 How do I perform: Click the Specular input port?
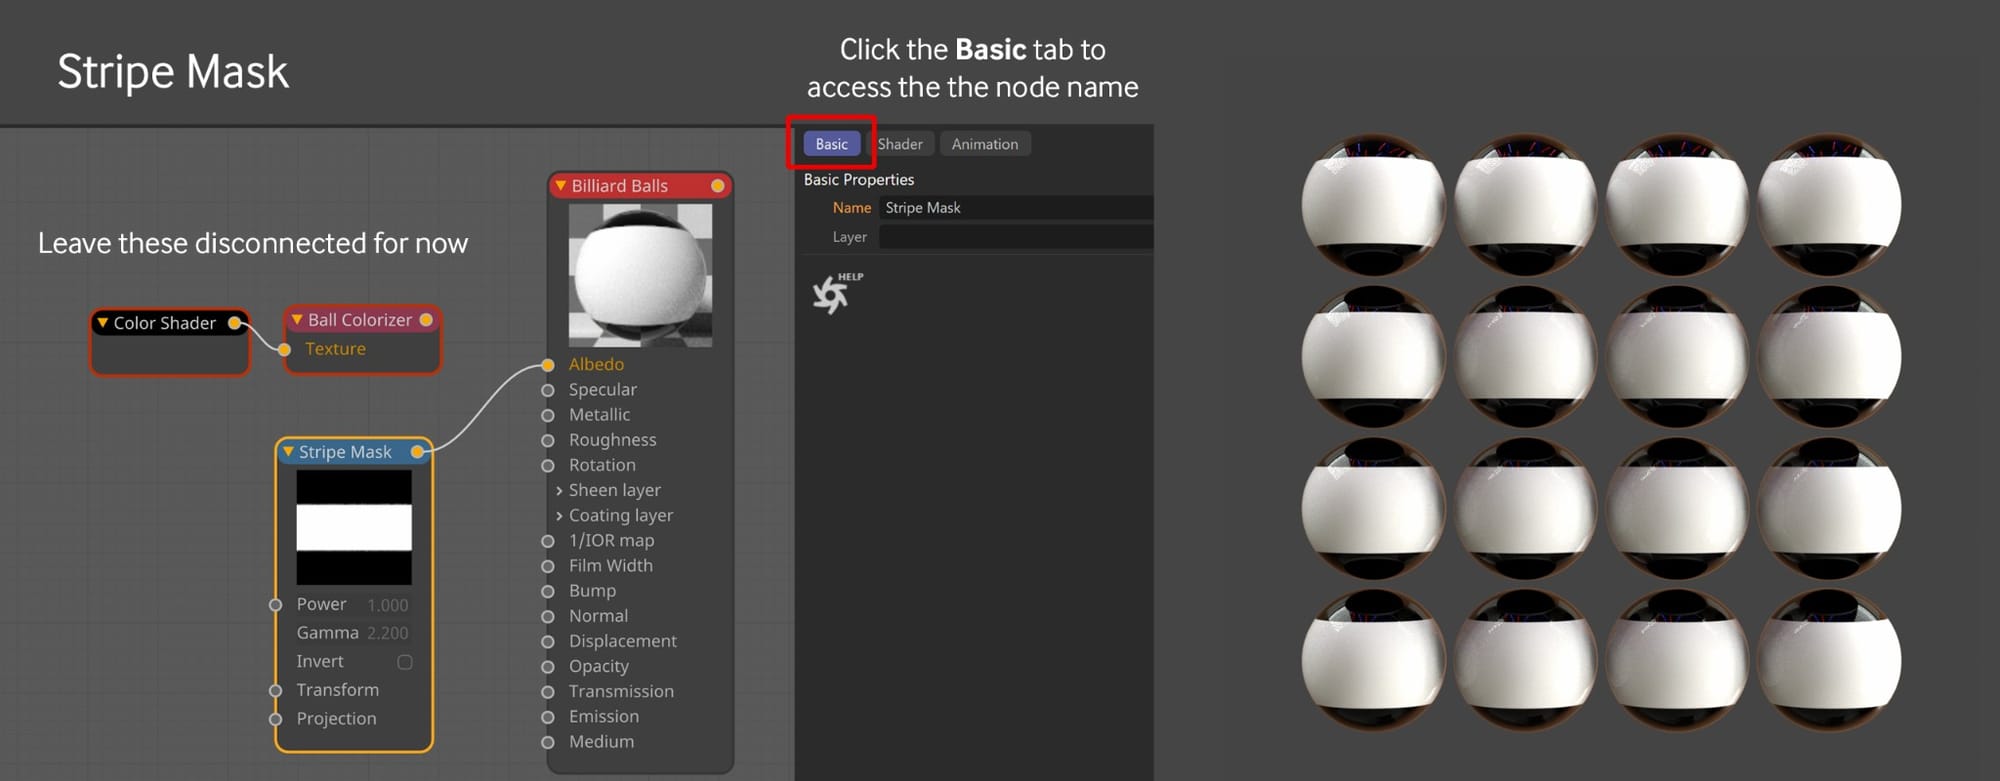pyautogui.click(x=548, y=390)
